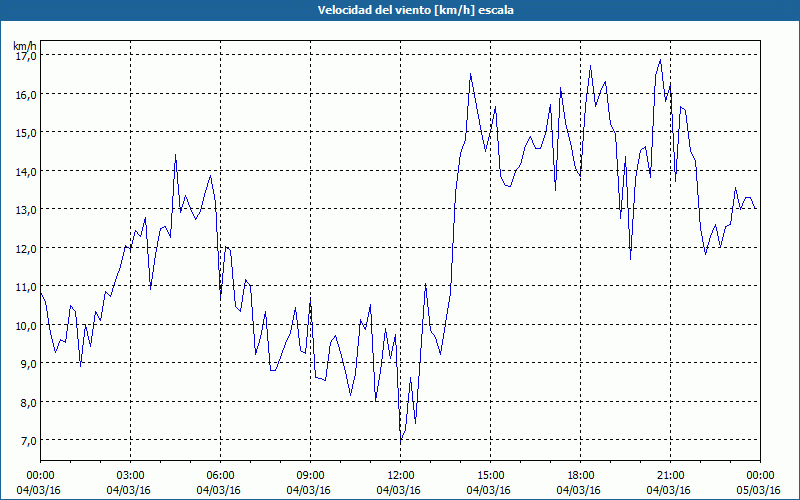The height and width of the screenshot is (500, 800).
Task: Click the lowest wind speed point near 12:00
Action: click(401, 439)
